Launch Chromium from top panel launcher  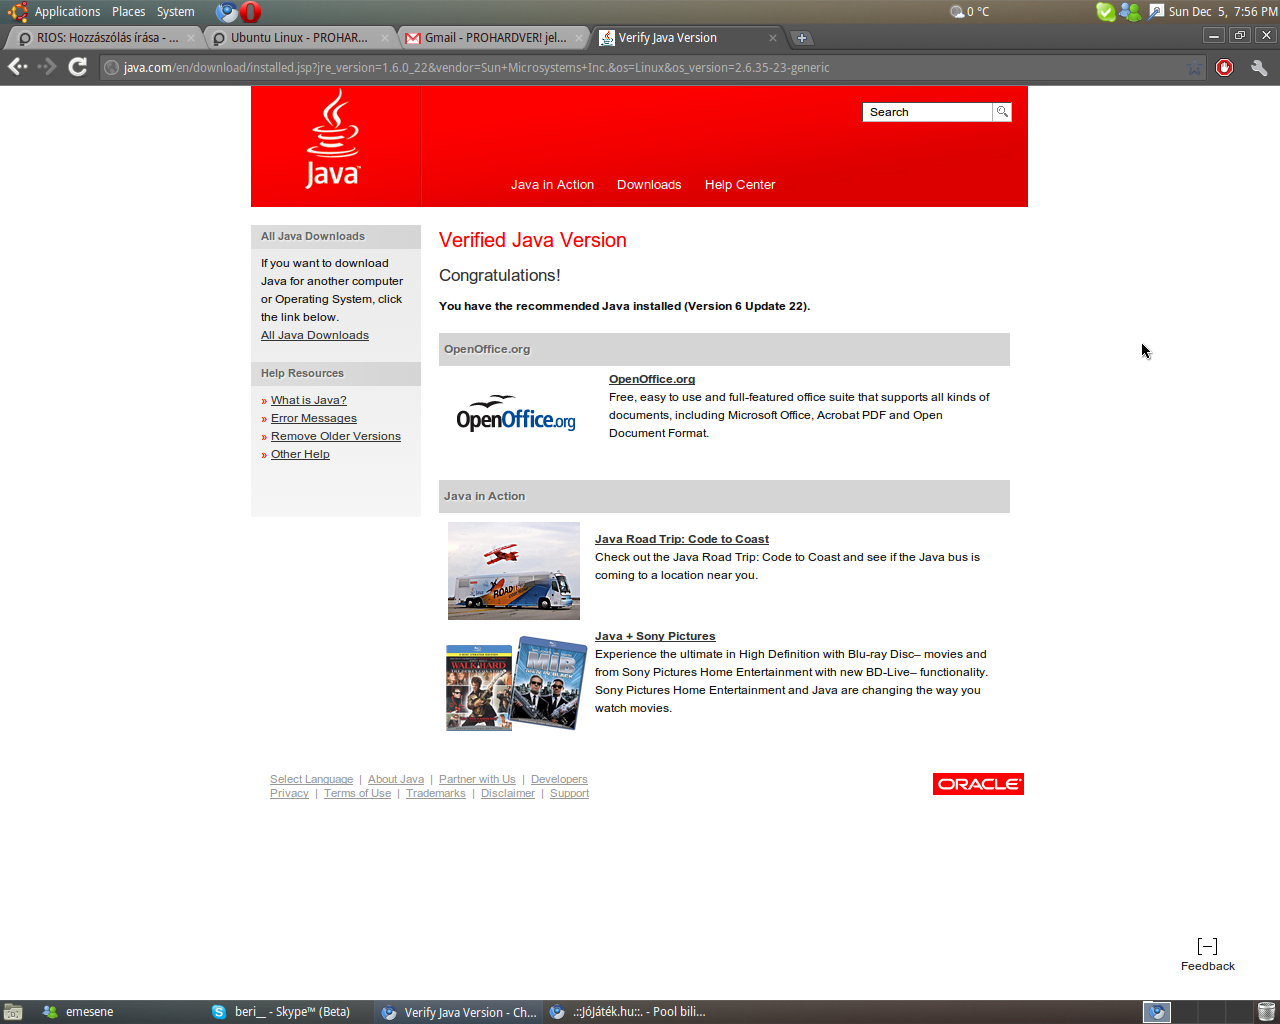[x=227, y=12]
